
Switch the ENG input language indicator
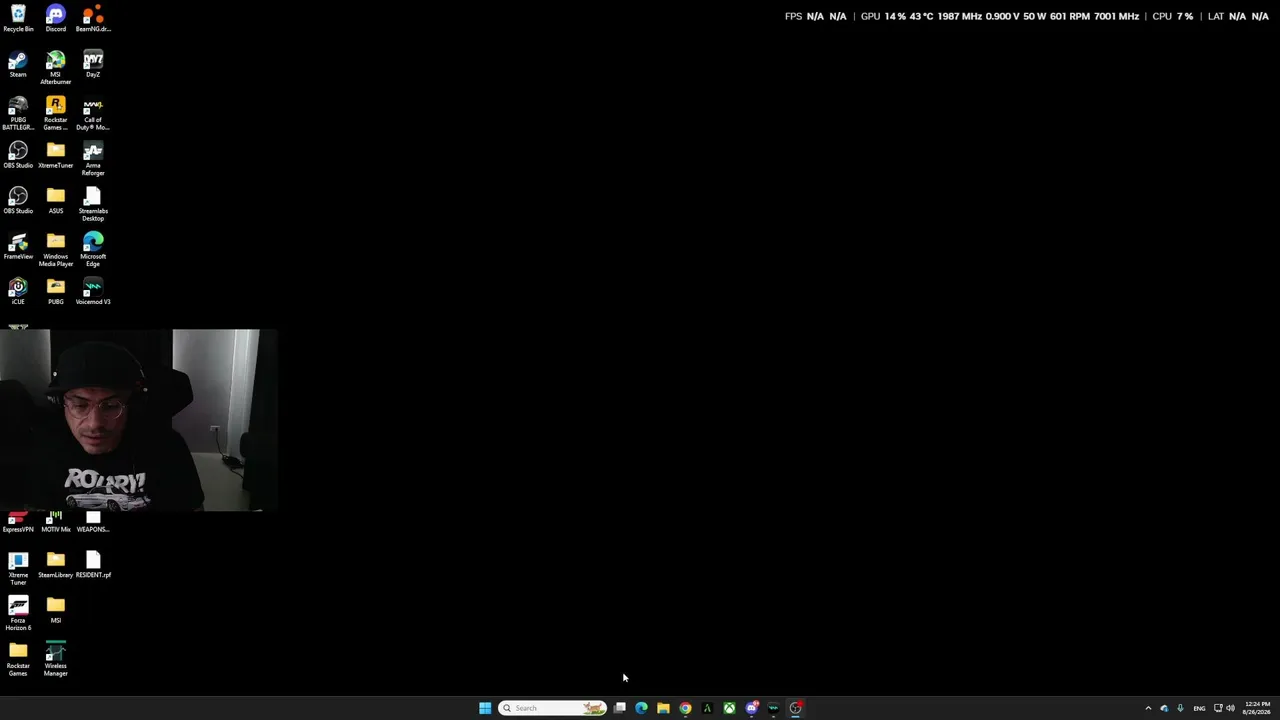coord(1199,708)
